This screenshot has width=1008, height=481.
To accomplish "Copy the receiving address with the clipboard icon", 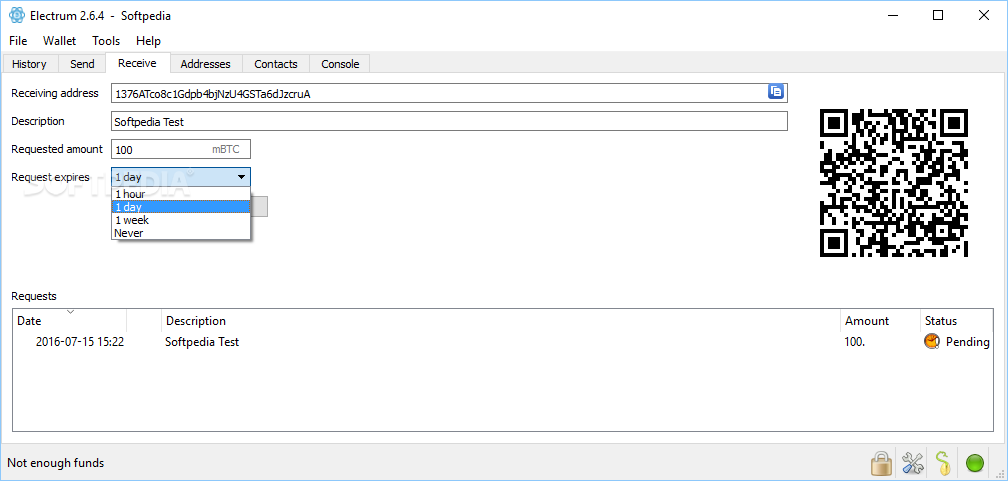I will [x=776, y=93].
